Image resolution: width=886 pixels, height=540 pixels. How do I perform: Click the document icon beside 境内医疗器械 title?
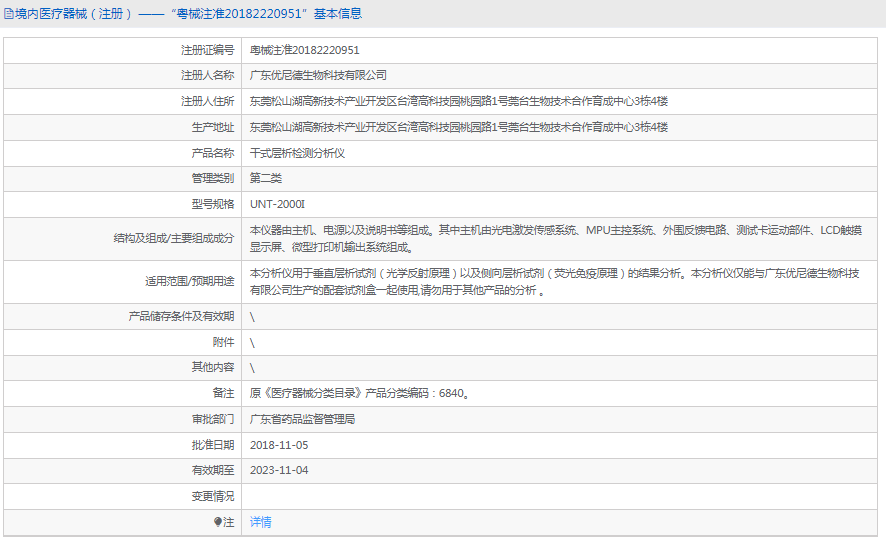tap(9, 14)
